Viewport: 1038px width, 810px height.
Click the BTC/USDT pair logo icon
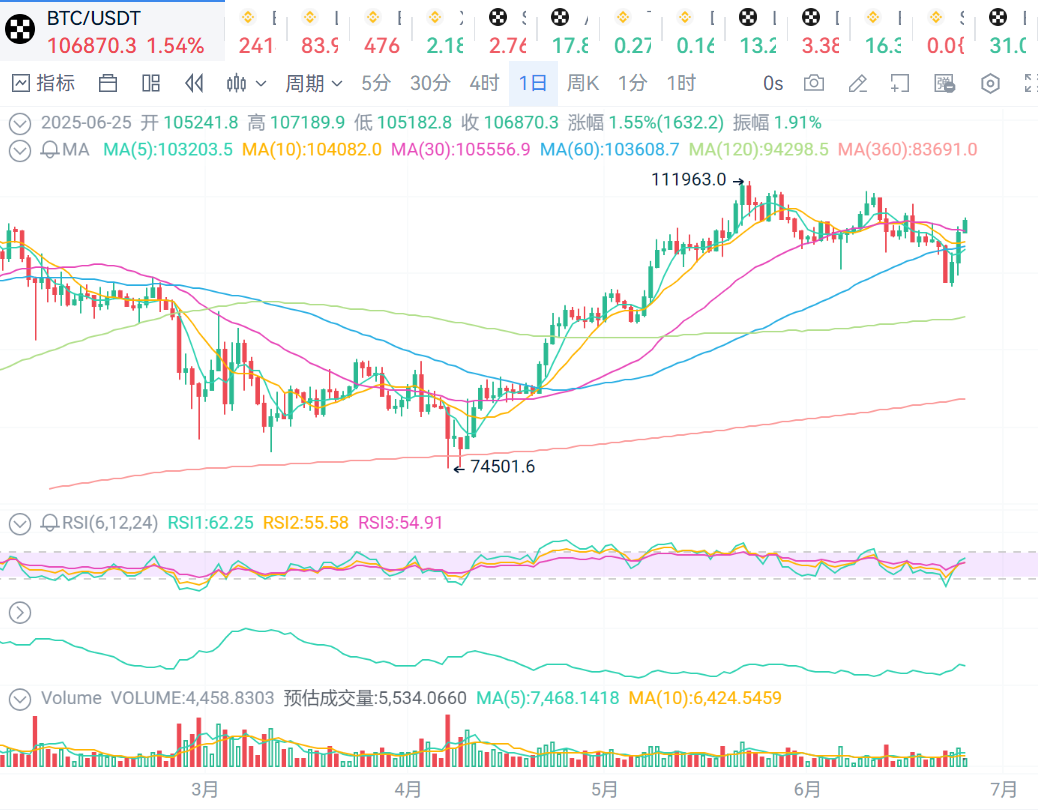coord(21,29)
